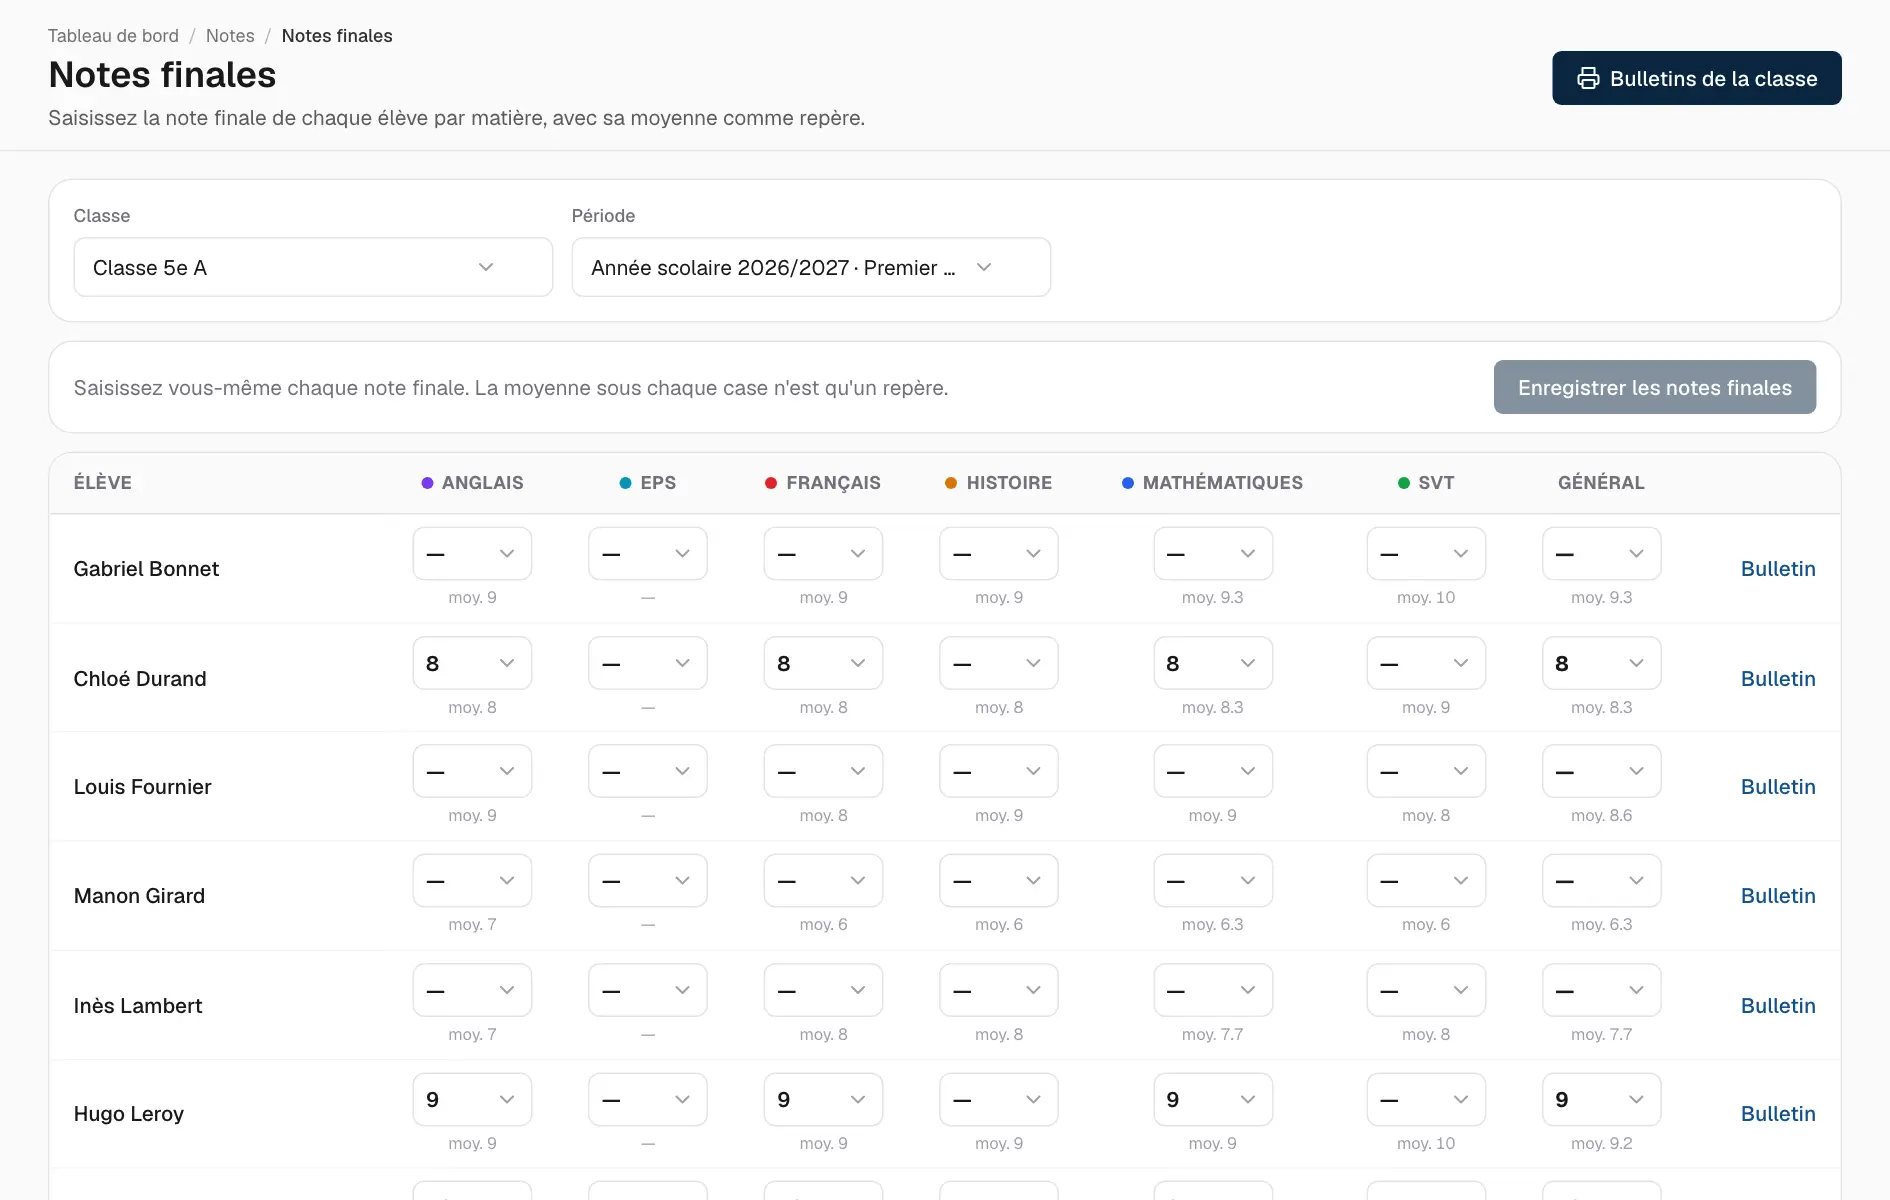Open Manon Girard's Histoire grade dropdown
The height and width of the screenshot is (1200, 1890).
tap(999, 880)
